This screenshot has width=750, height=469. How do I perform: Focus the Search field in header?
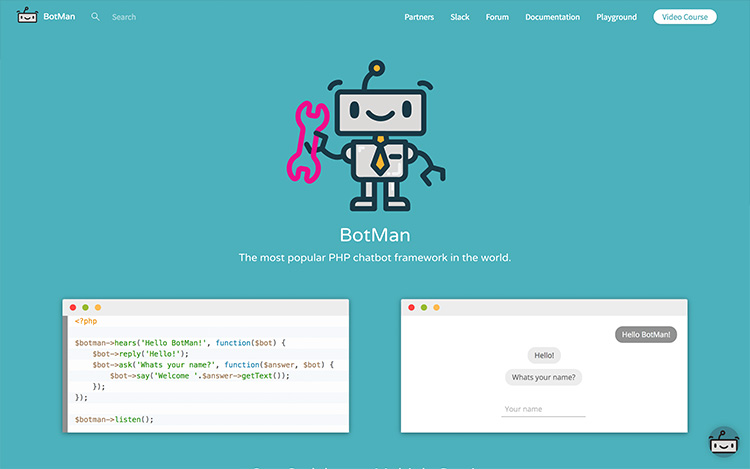tap(150, 17)
